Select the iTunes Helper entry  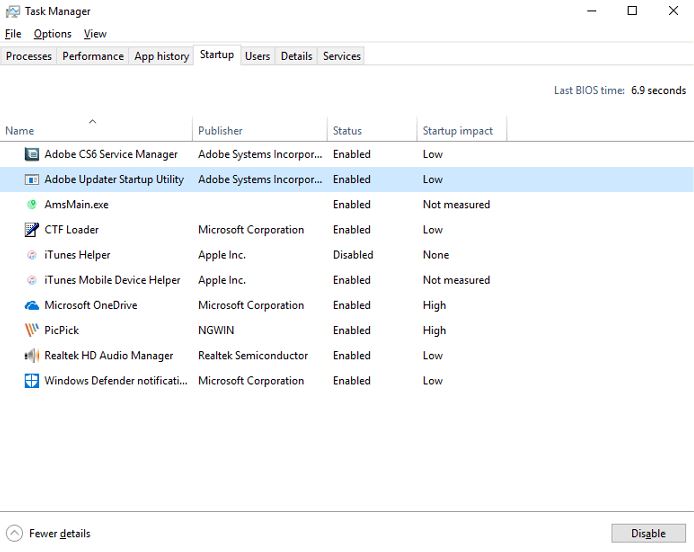point(77,255)
